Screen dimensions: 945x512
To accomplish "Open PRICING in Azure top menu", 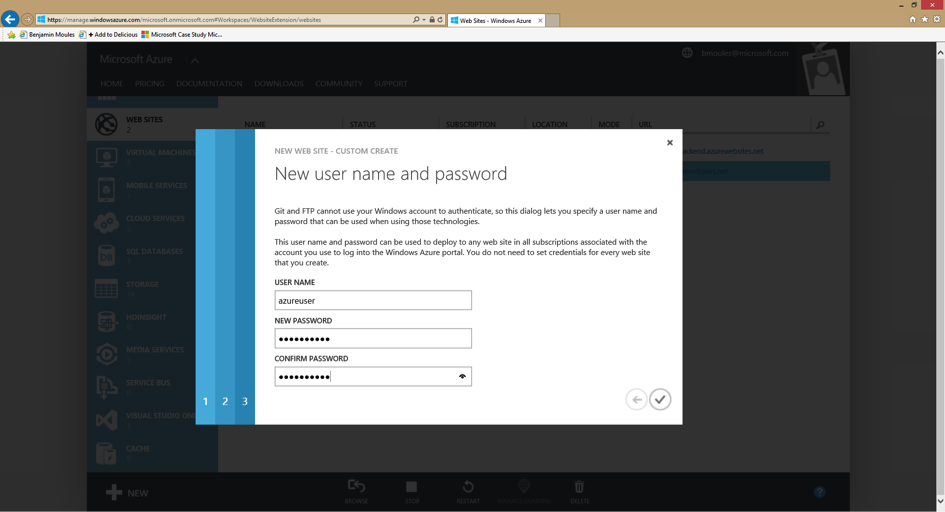I will [149, 84].
